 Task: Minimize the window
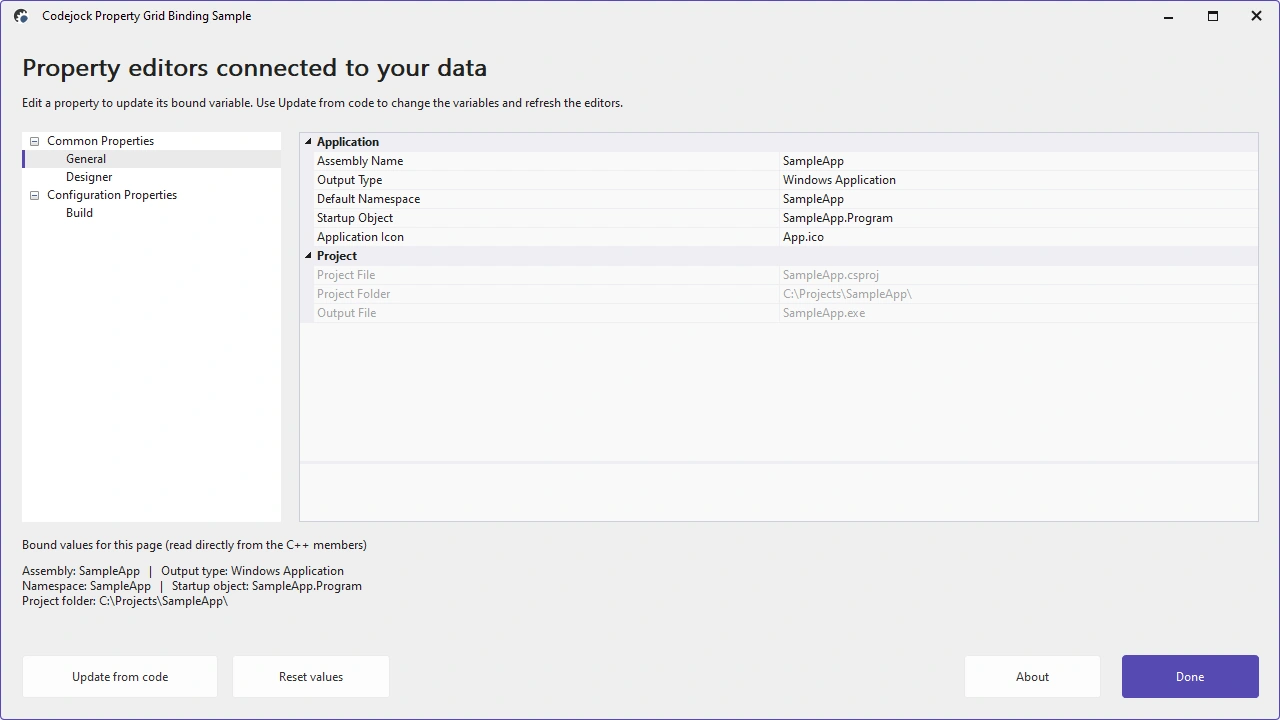pyautogui.click(x=1169, y=16)
